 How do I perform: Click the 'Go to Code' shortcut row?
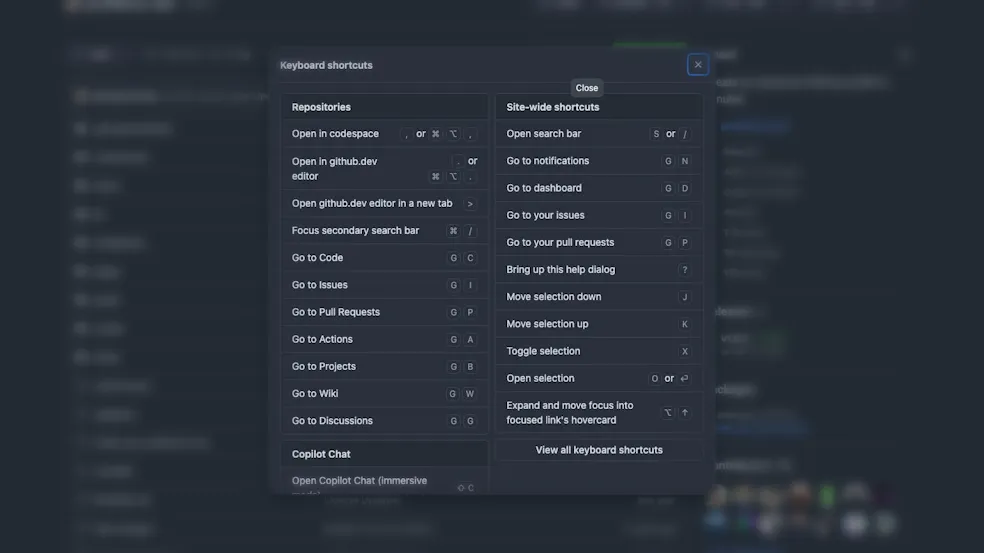(385, 258)
